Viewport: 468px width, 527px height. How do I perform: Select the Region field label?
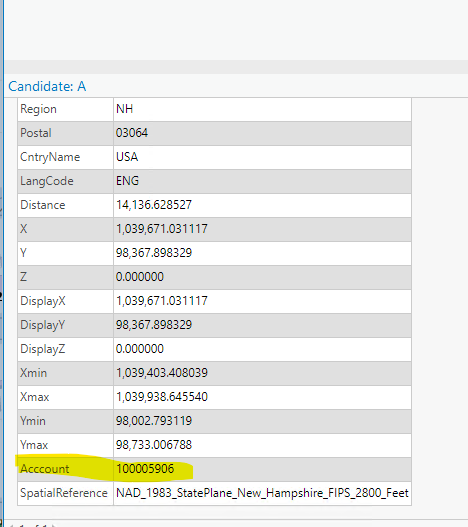38,109
